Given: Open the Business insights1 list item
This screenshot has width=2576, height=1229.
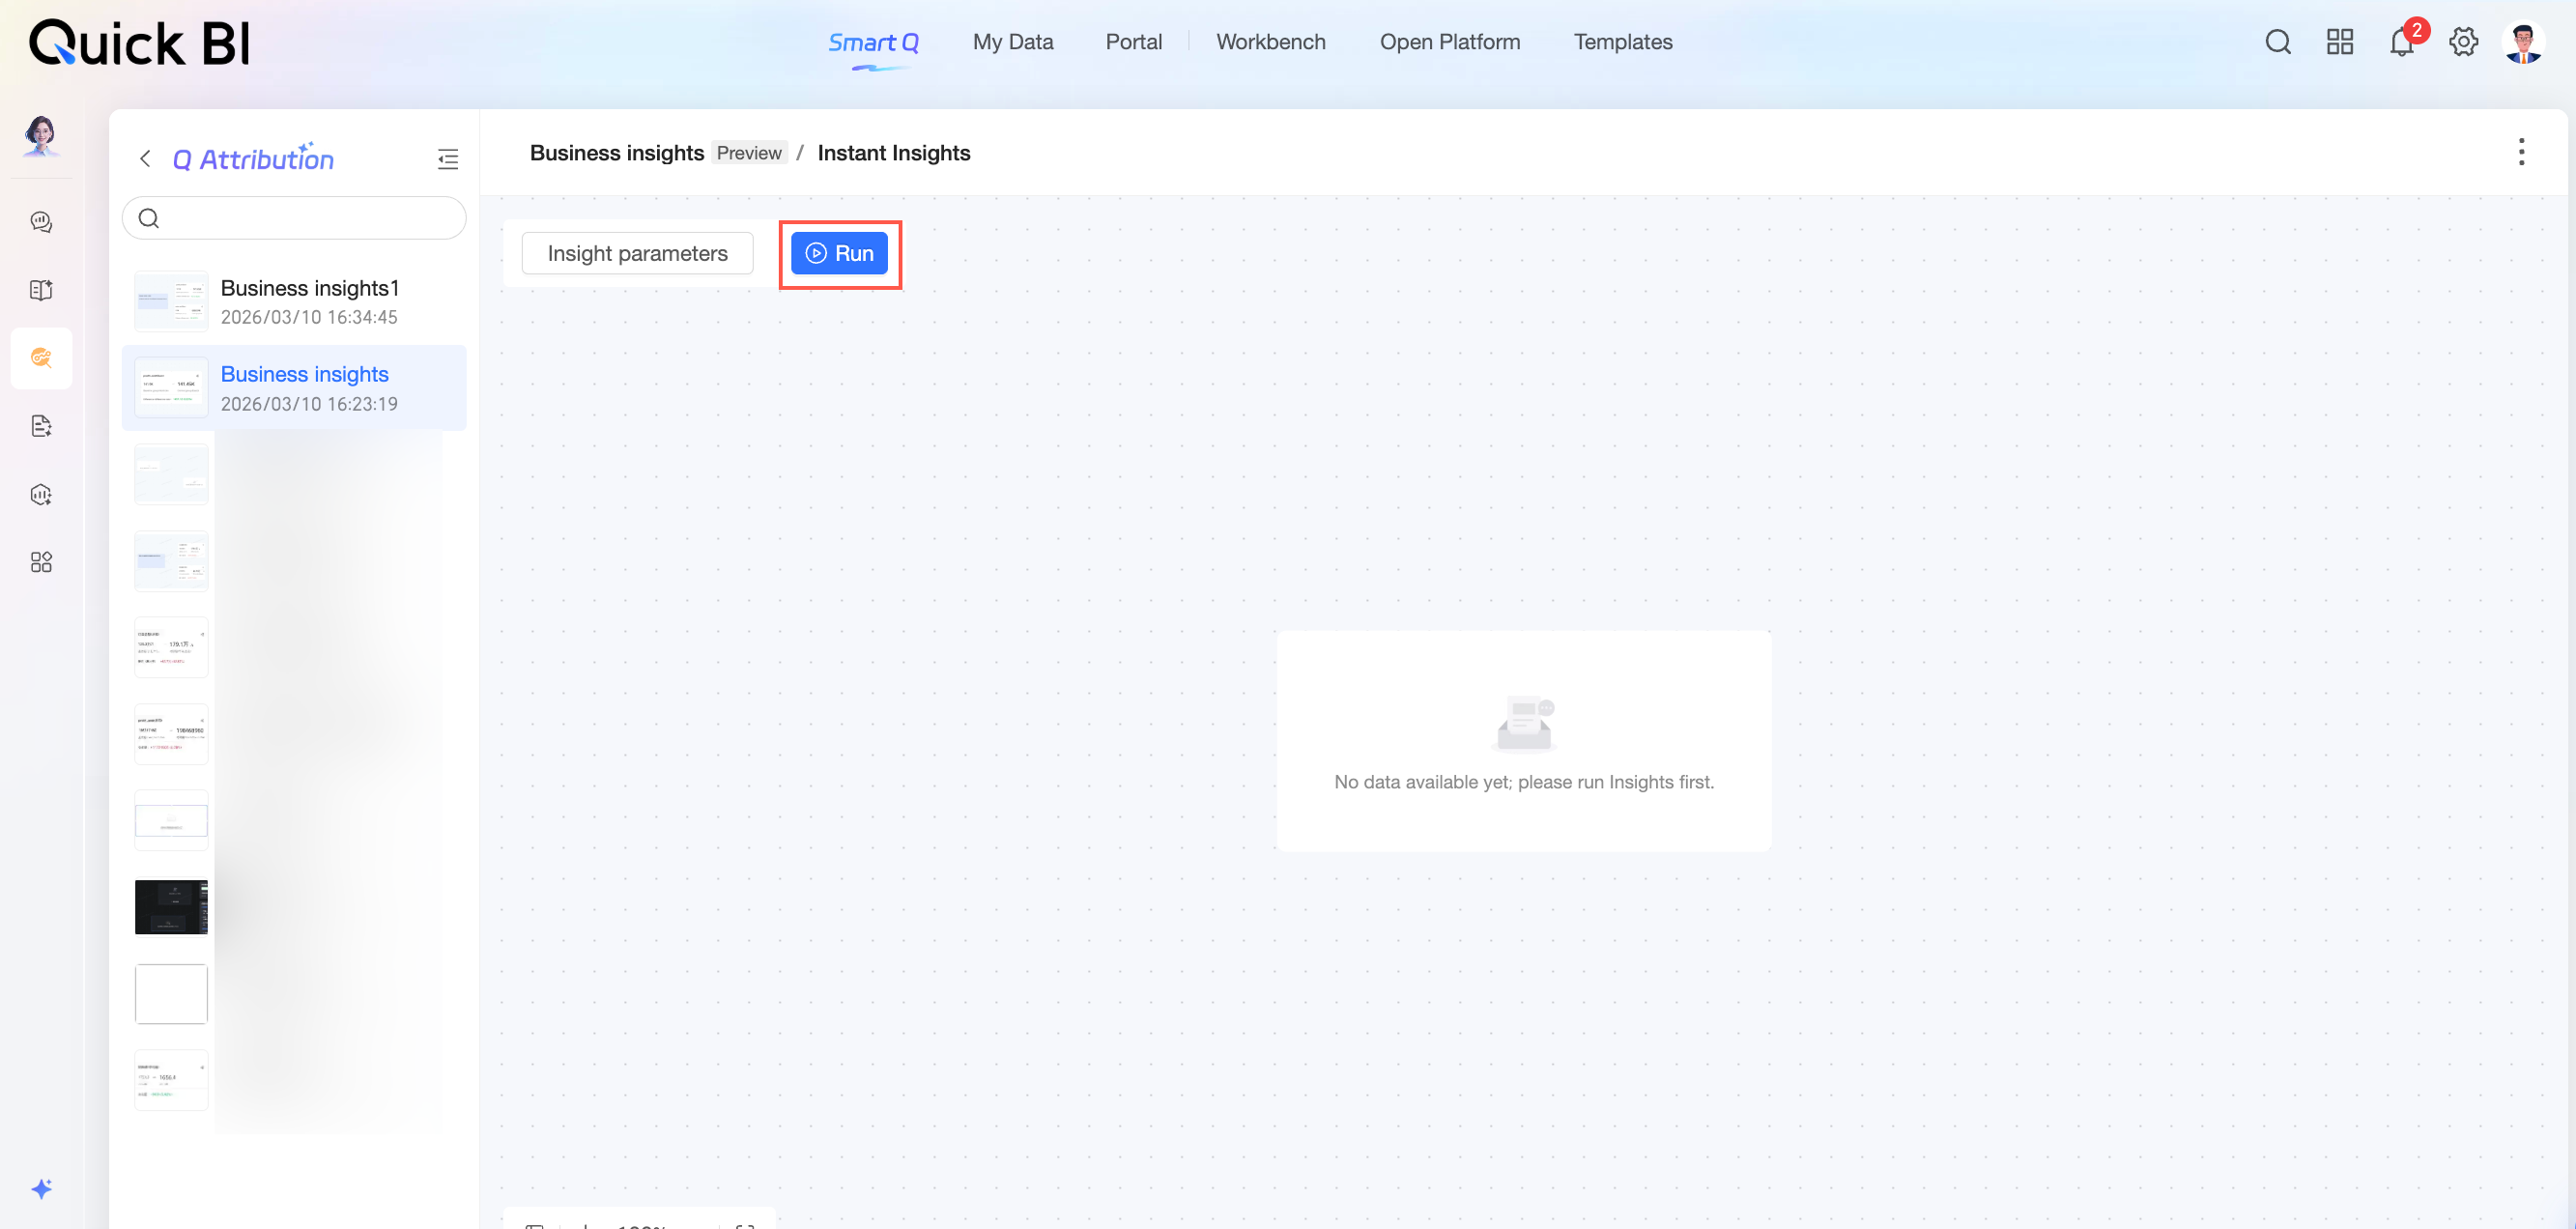Looking at the screenshot, I should click(x=294, y=301).
